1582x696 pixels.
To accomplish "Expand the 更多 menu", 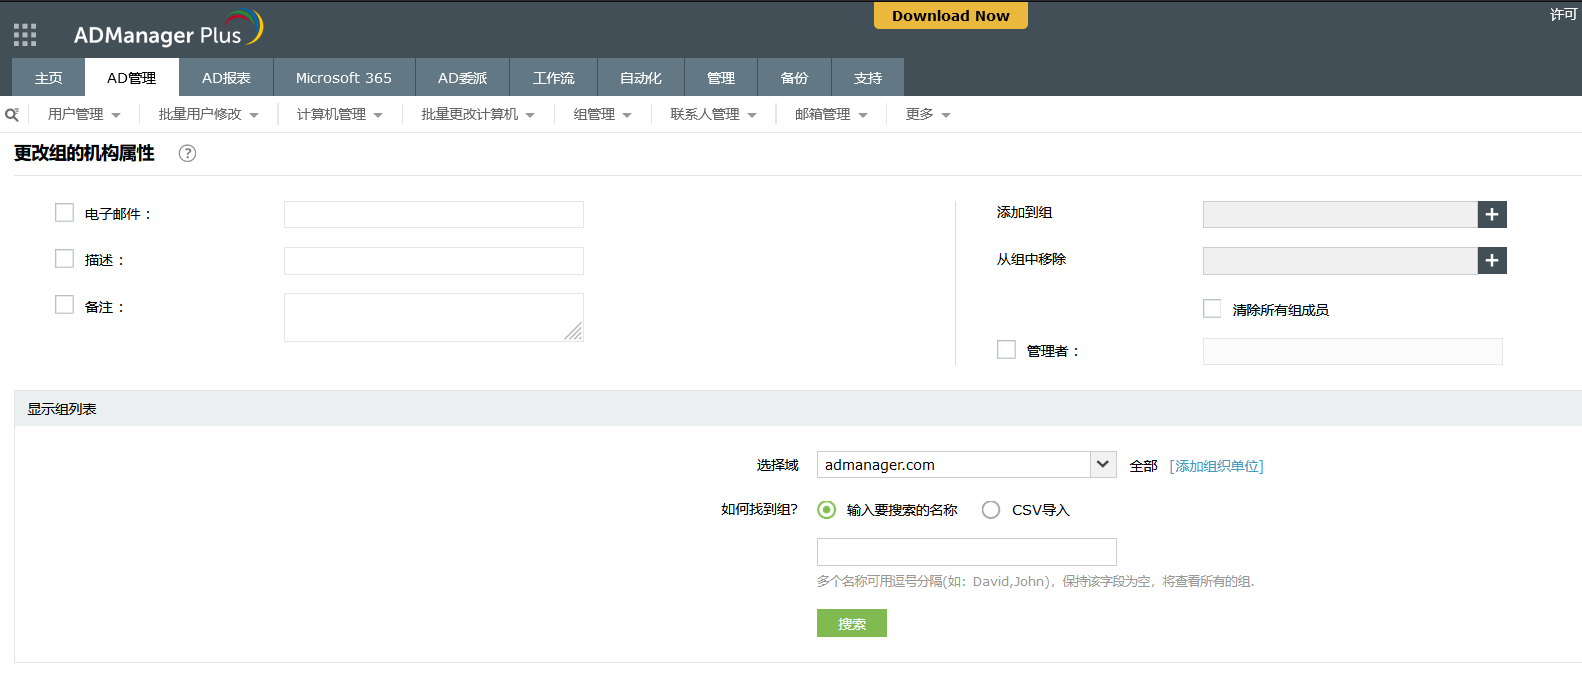I will point(927,115).
